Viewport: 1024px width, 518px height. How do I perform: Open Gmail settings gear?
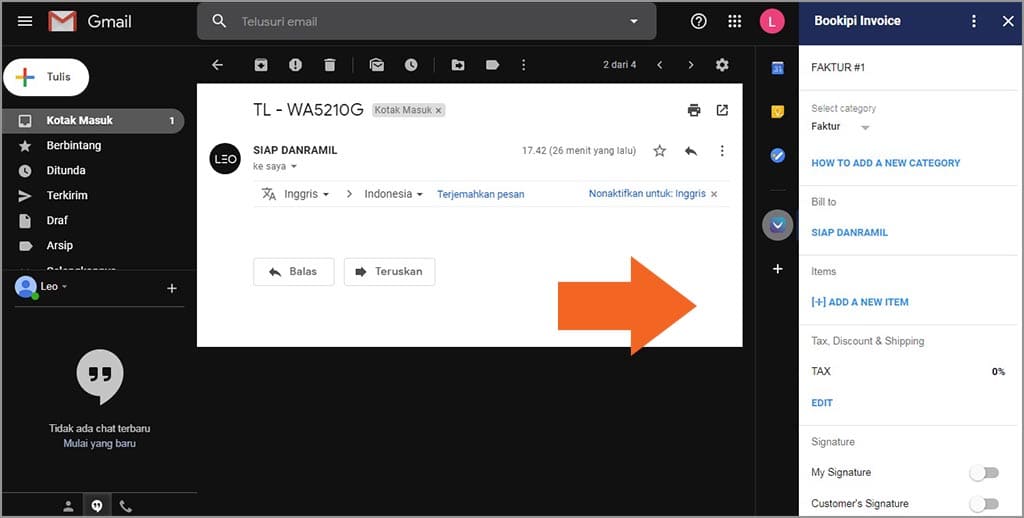[x=722, y=65]
